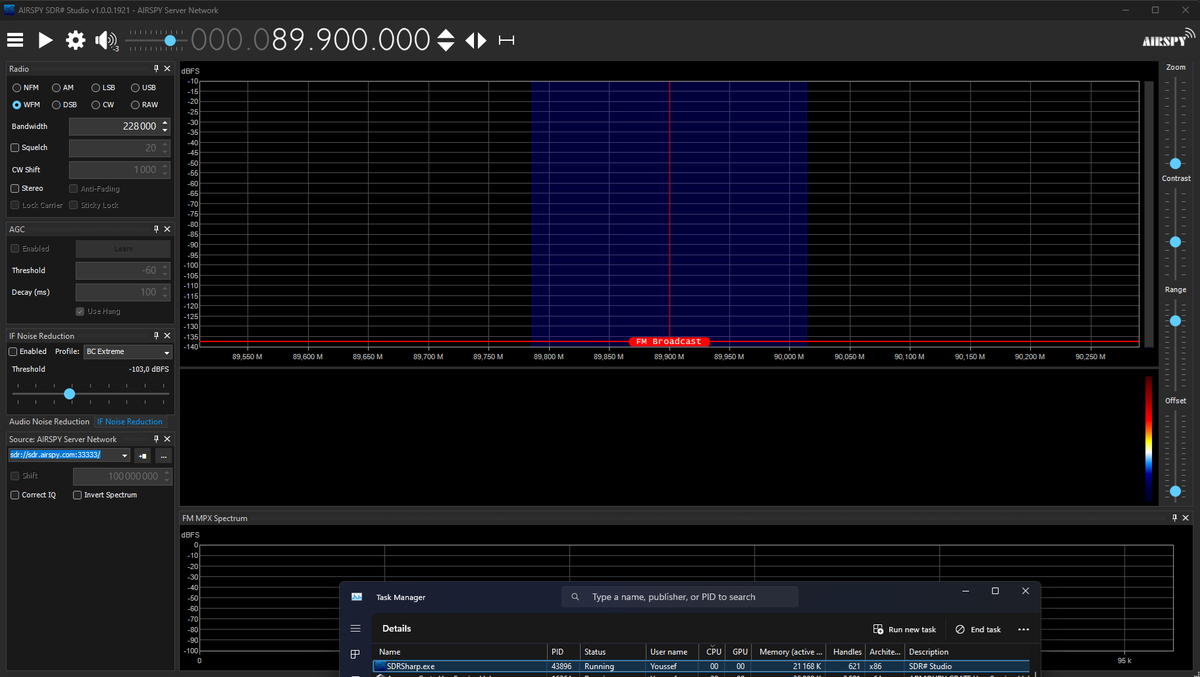Open the server address dropdown arrow
The image size is (1200, 677).
pyautogui.click(x=125, y=456)
